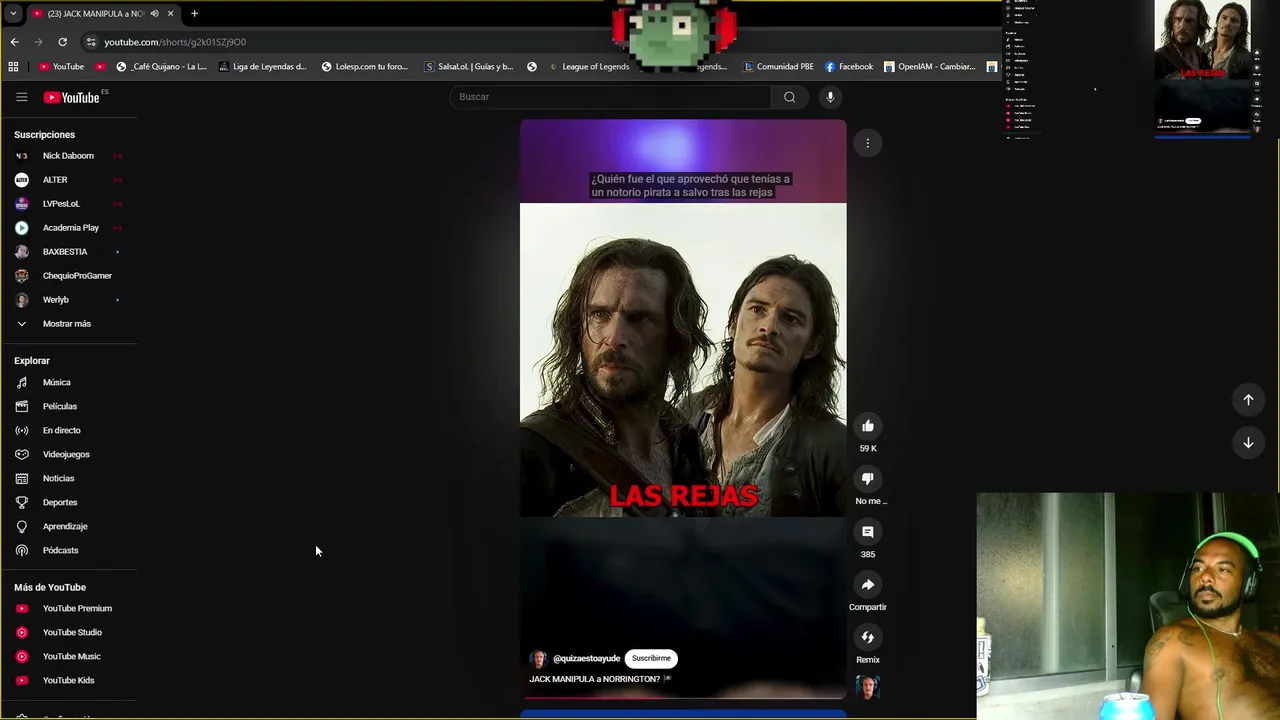Click the channel avatar beside @quizaestoayude

tap(539, 659)
